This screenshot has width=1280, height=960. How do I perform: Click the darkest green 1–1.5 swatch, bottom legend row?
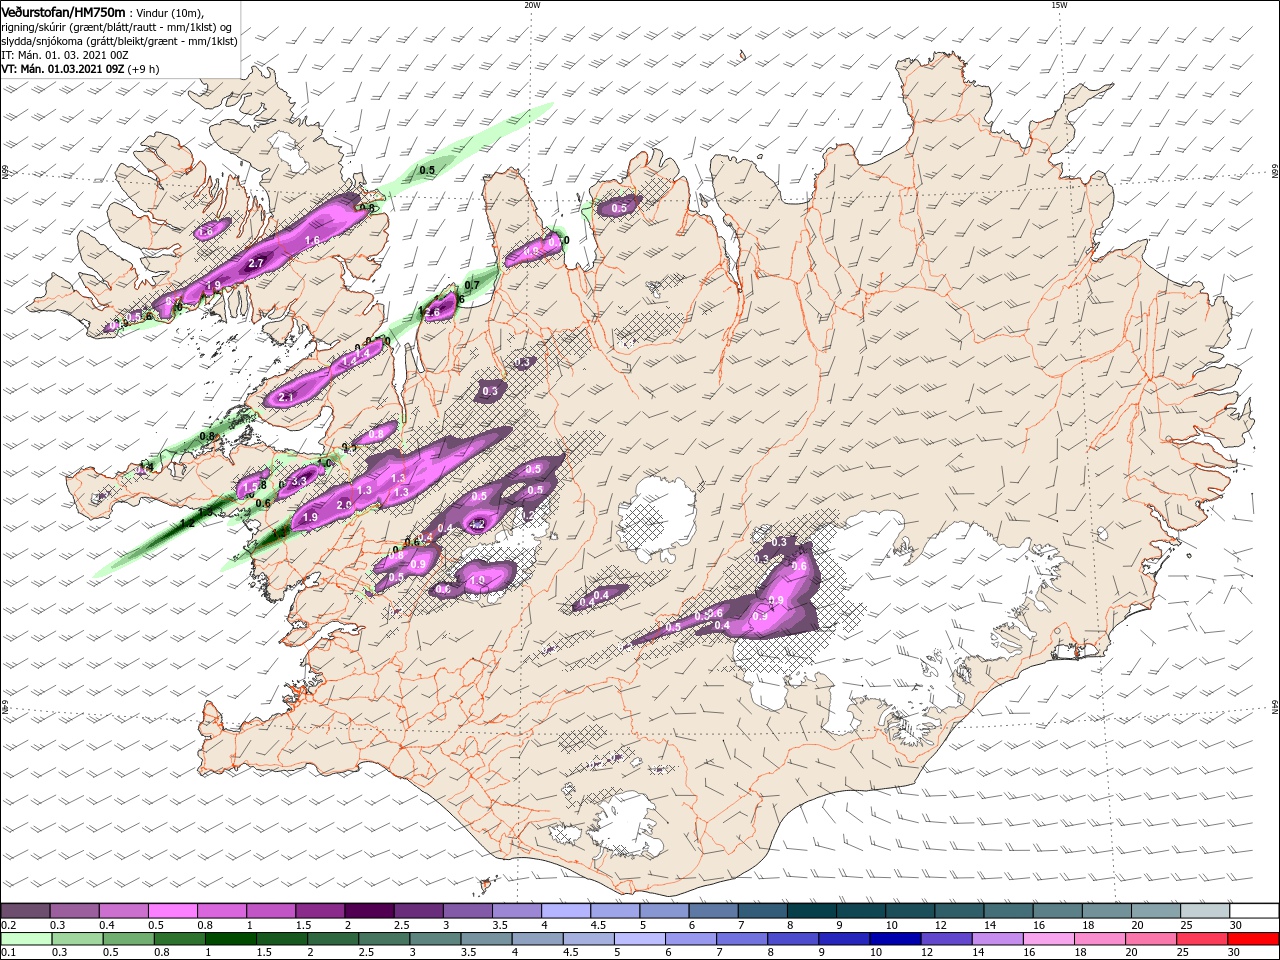tap(231, 939)
